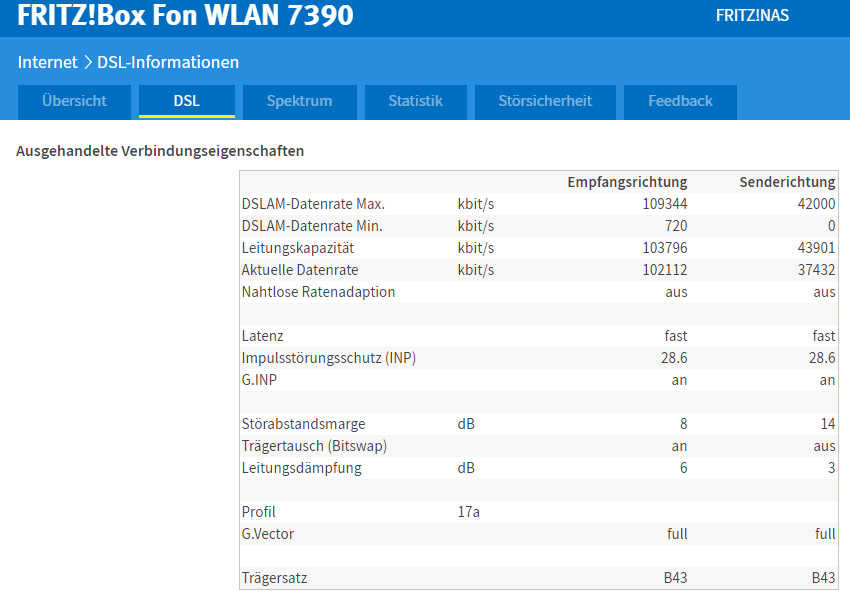Select the Empfangsrichtung column header

pos(627,182)
